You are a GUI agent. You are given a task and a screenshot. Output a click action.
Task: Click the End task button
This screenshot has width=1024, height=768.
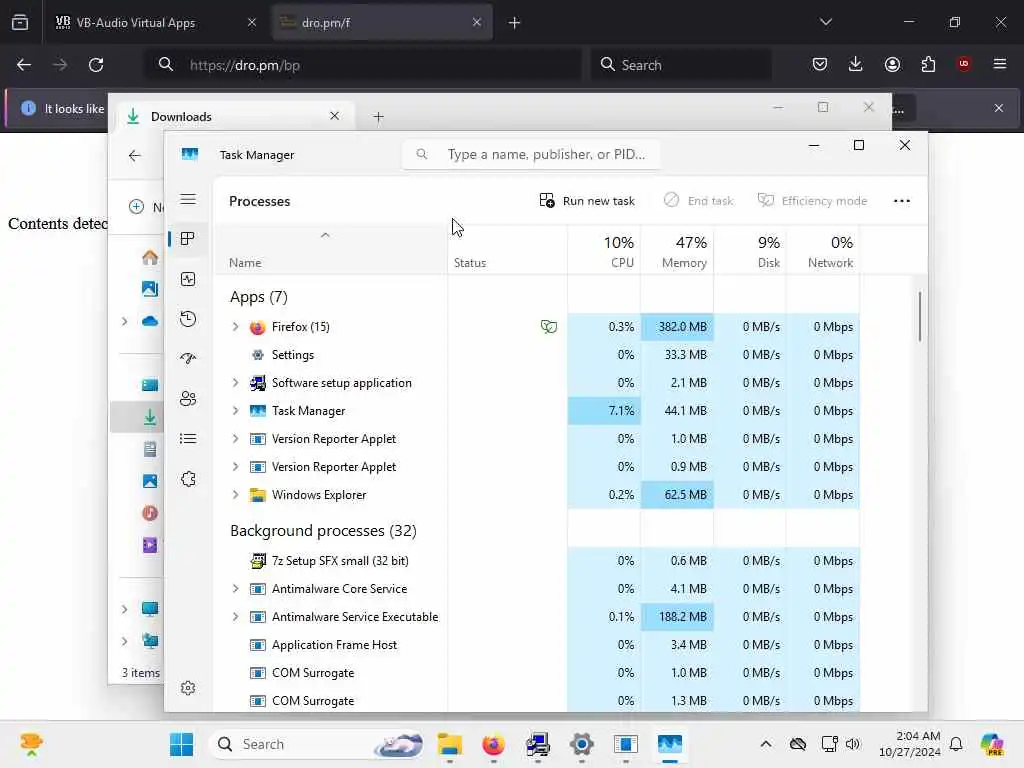[698, 200]
